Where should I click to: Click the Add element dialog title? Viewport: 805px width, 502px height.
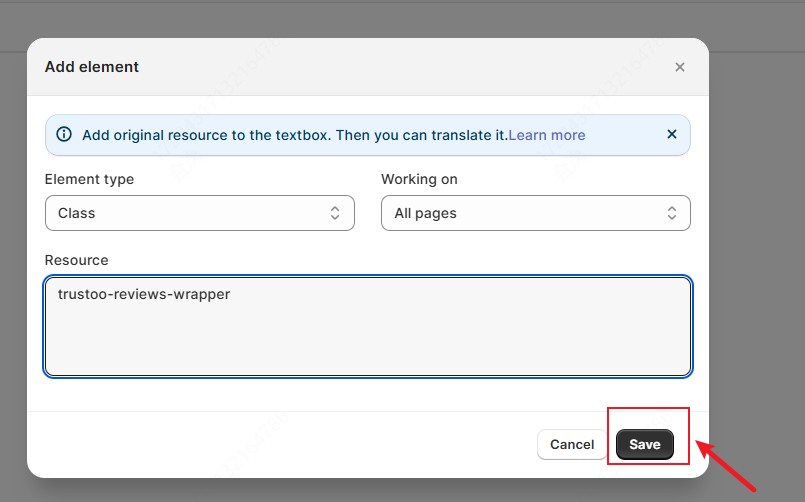92,67
